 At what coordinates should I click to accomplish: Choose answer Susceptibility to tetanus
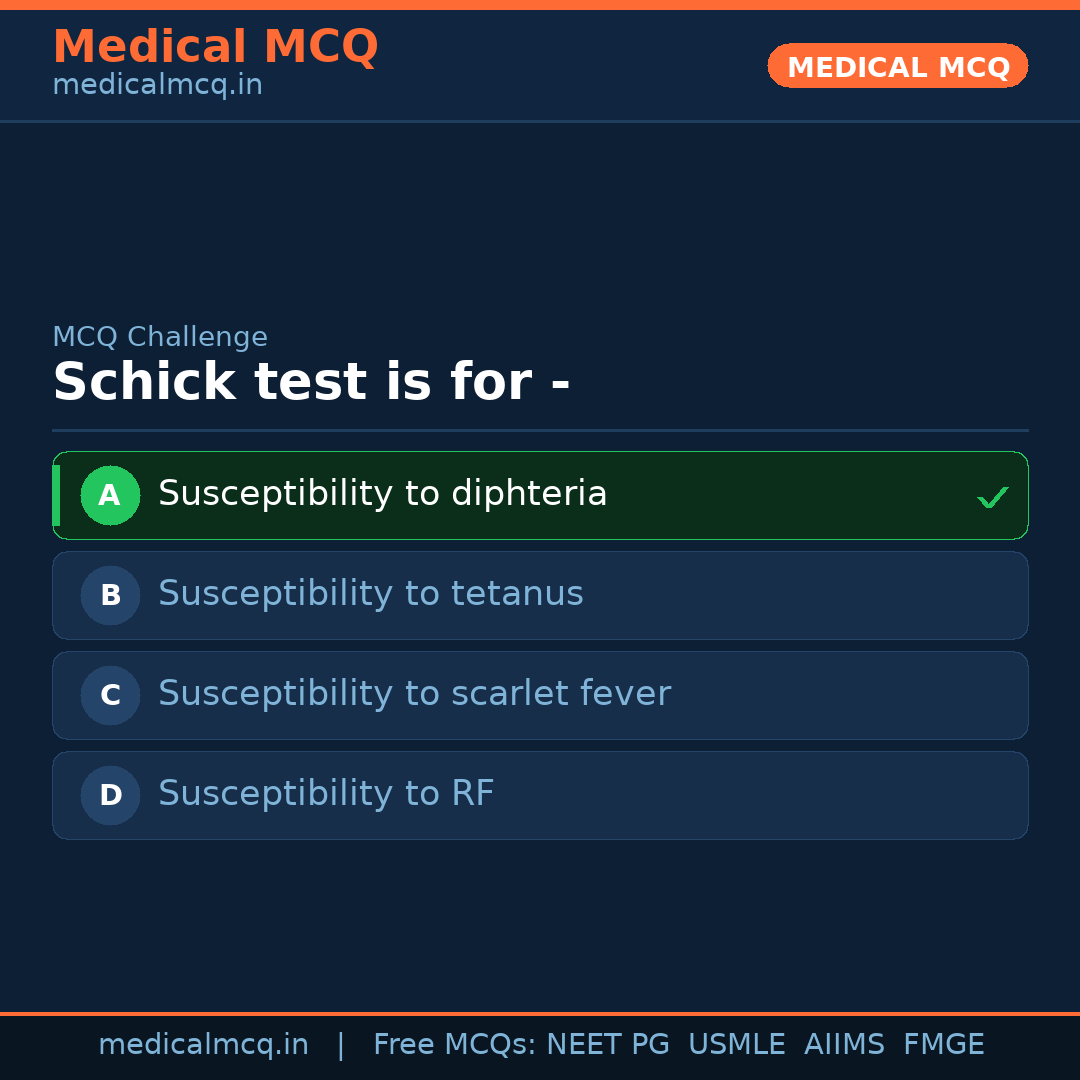click(371, 594)
